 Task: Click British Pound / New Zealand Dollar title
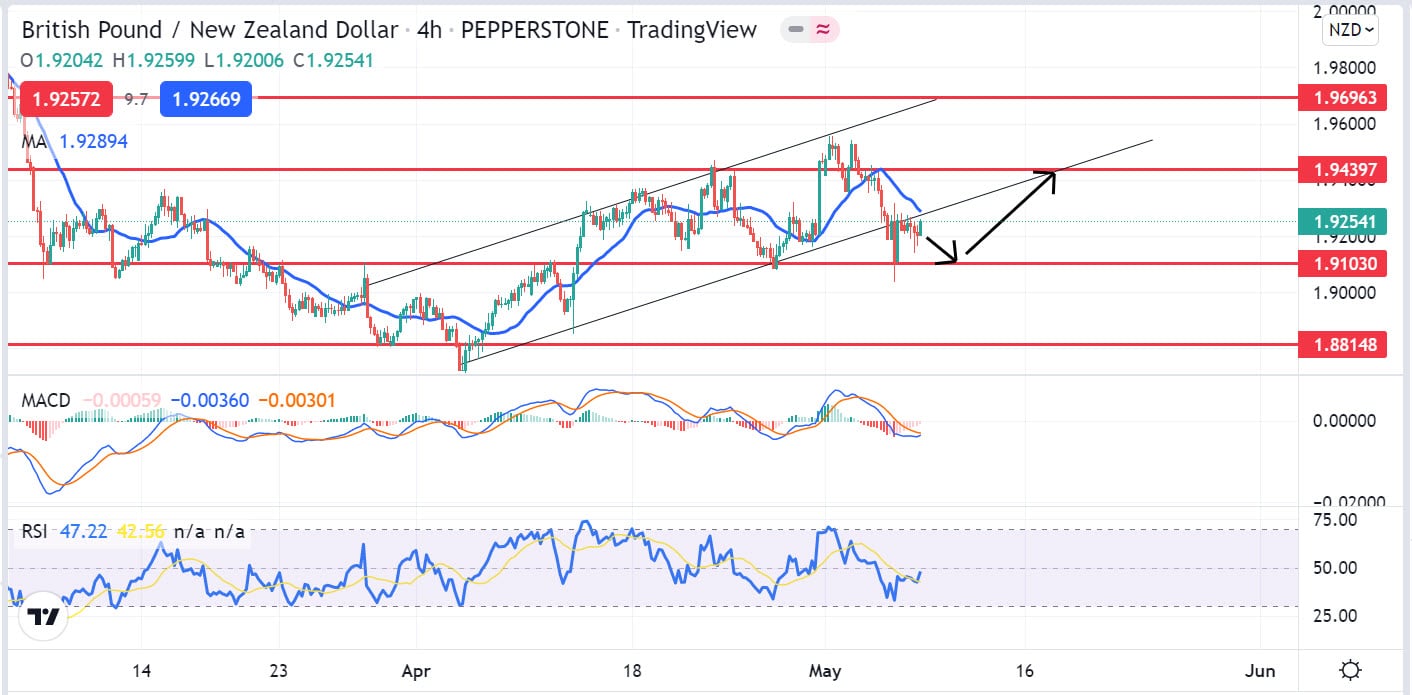(x=210, y=30)
